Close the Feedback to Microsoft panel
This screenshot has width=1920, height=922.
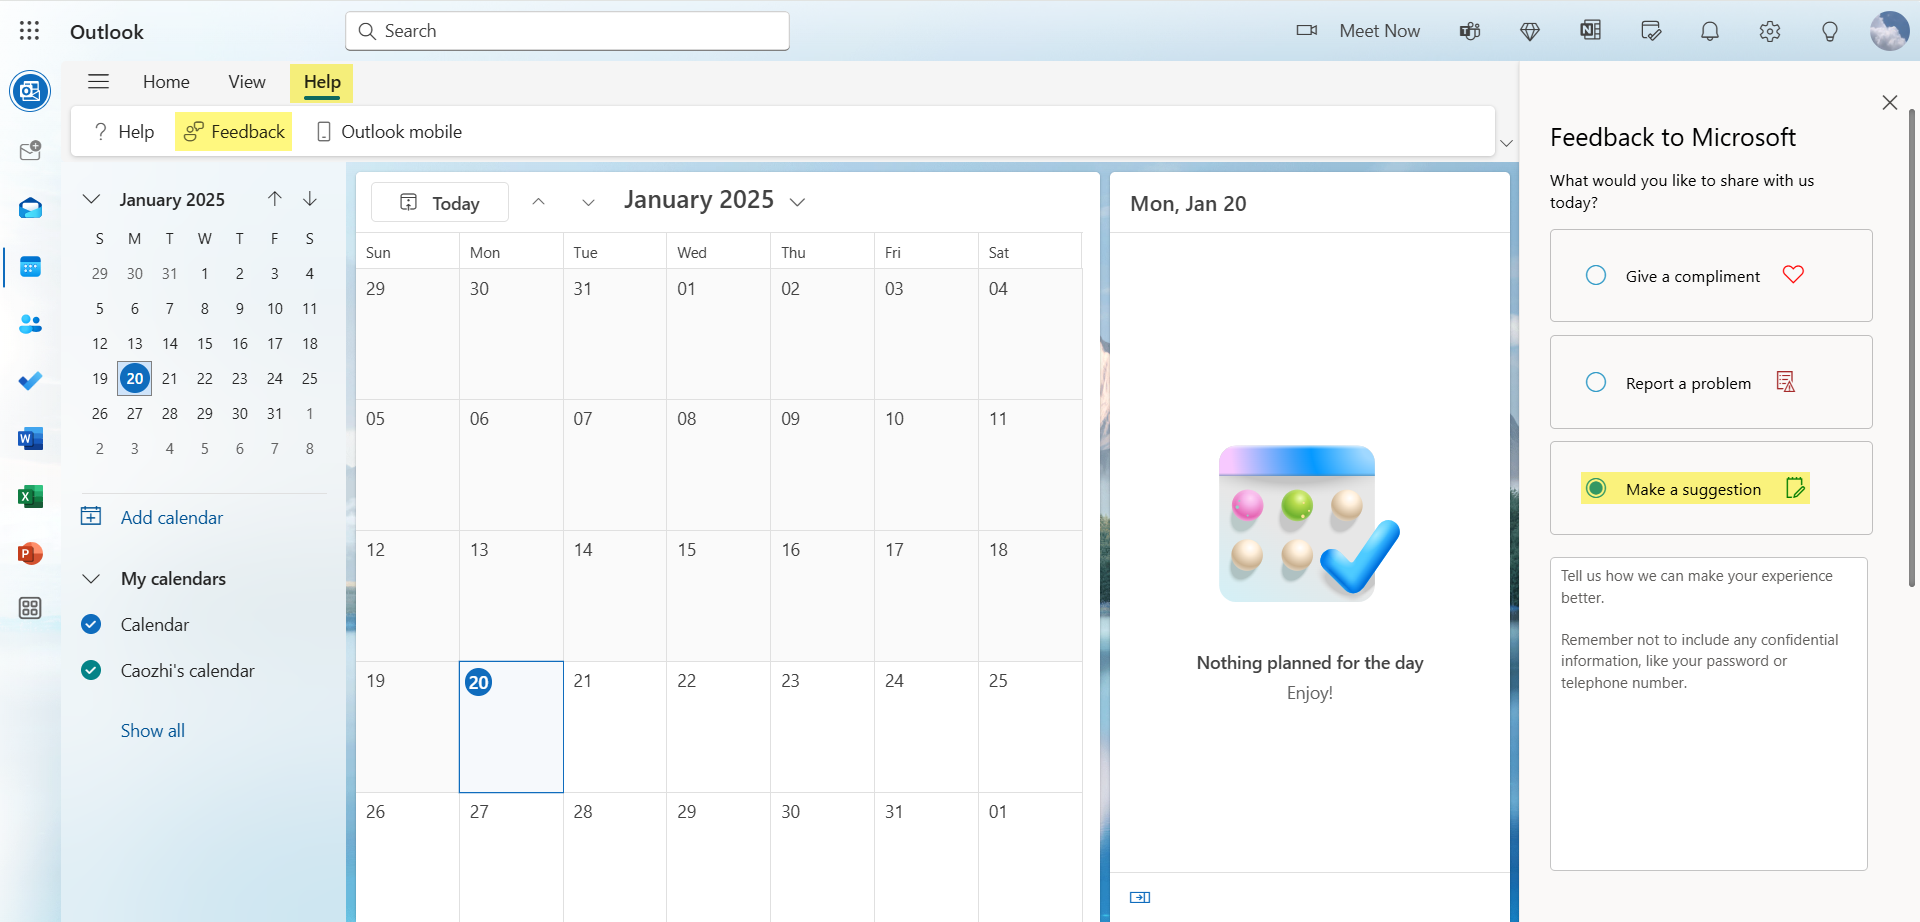coord(1889,103)
